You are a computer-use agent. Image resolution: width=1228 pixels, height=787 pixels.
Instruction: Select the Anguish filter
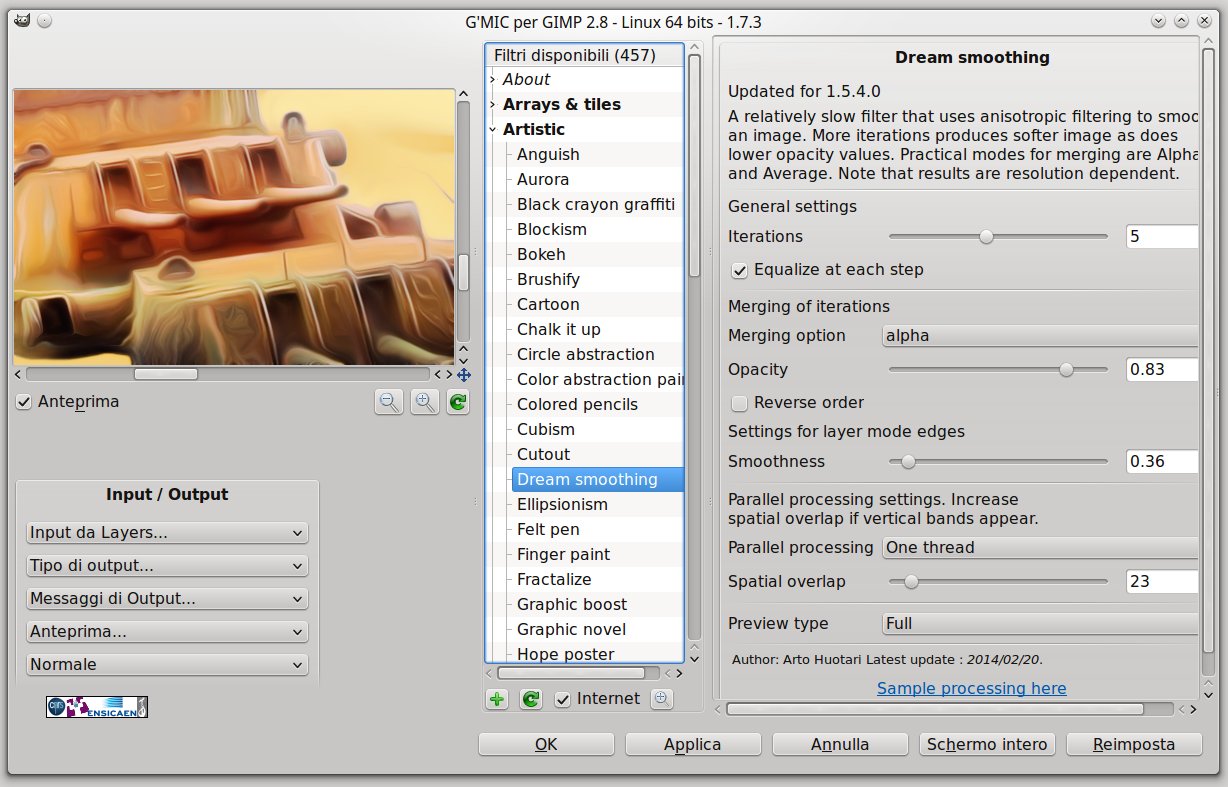pyautogui.click(x=548, y=155)
